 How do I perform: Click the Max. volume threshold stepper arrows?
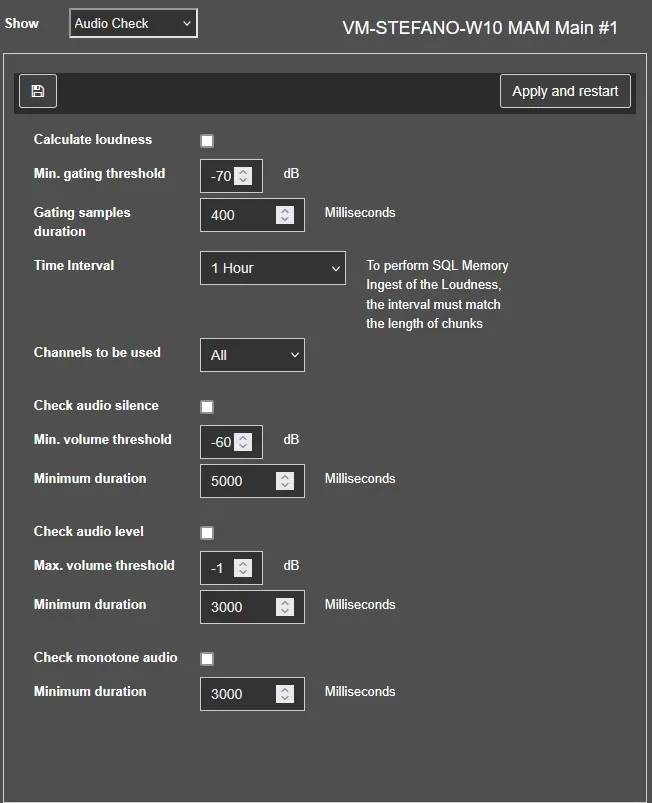point(243,568)
